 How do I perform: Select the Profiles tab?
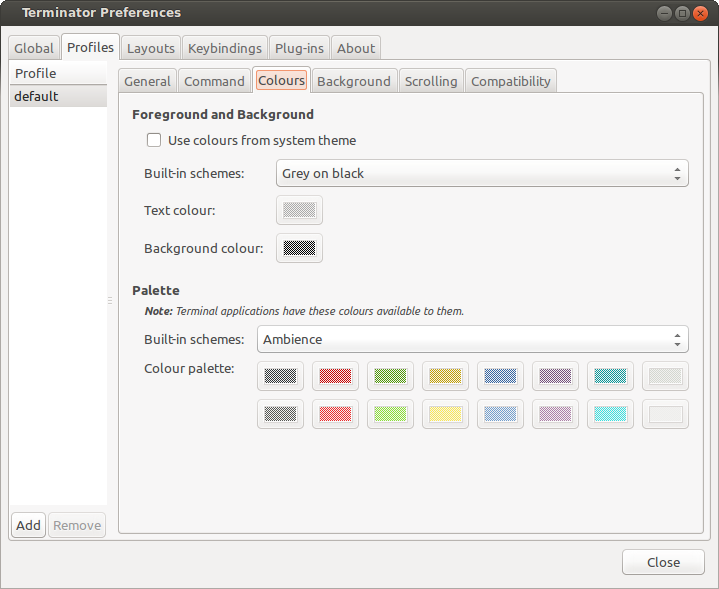tap(90, 47)
